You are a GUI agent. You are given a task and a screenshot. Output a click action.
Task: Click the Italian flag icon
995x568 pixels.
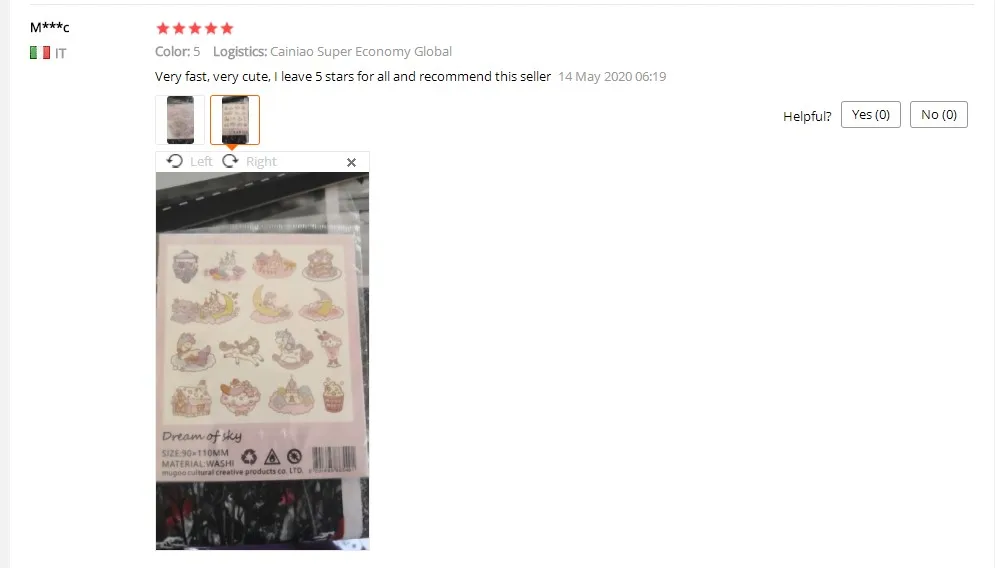point(40,53)
